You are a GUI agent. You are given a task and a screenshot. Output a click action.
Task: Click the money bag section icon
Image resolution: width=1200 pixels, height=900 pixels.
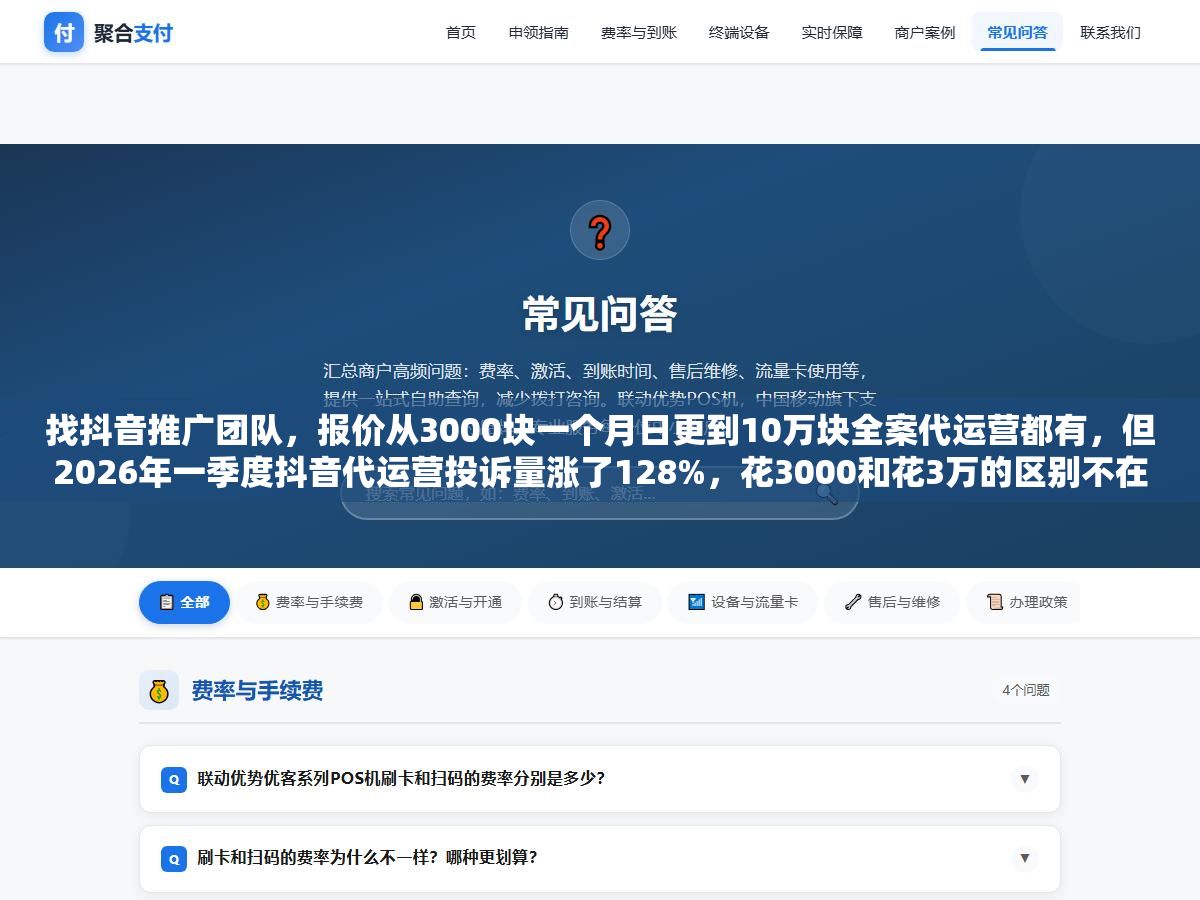coord(159,690)
